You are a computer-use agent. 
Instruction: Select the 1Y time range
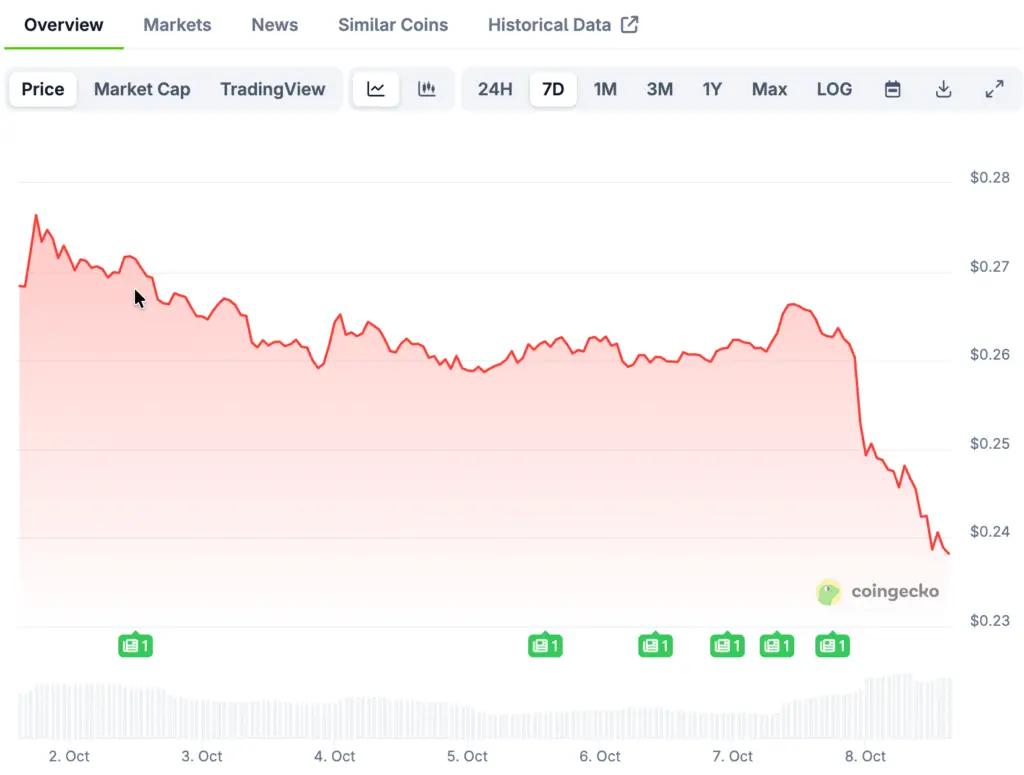(x=712, y=89)
